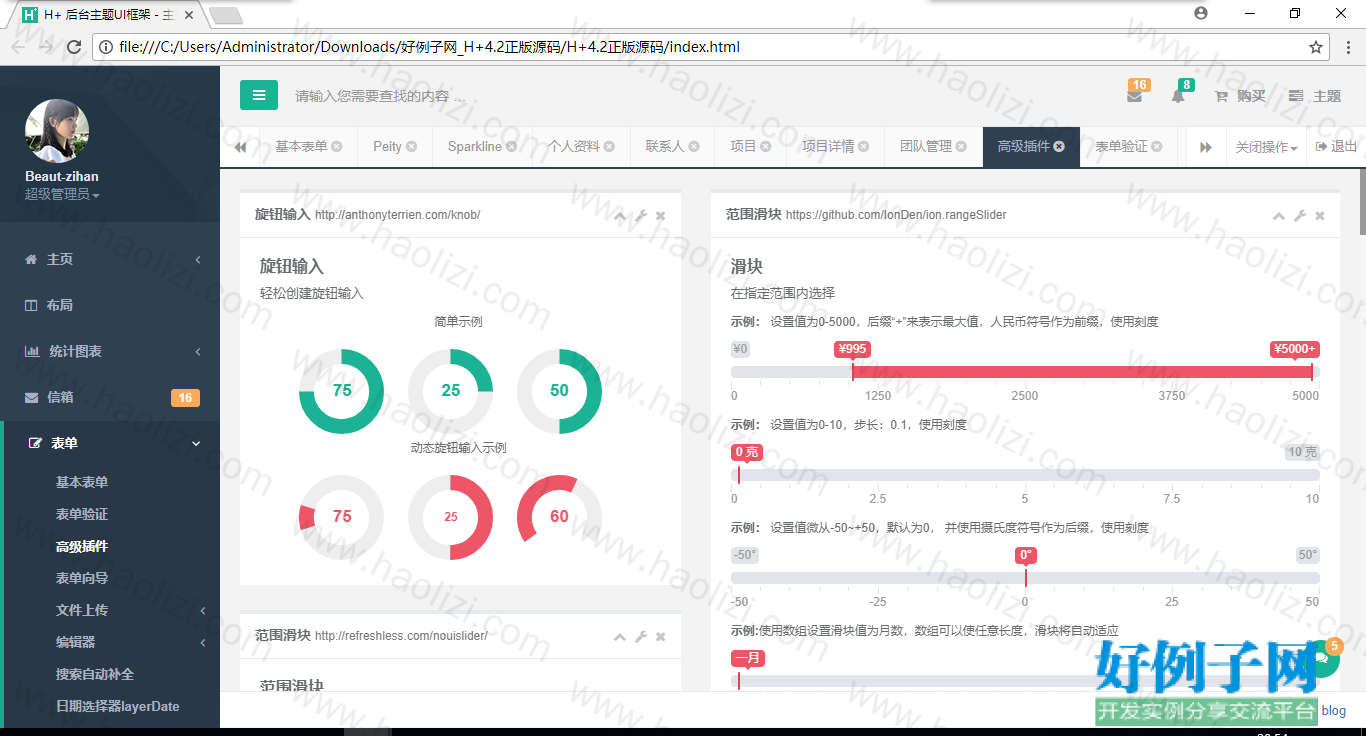1366x736 pixels.
Task: Switch to the Sparkline tab
Action: (475, 146)
